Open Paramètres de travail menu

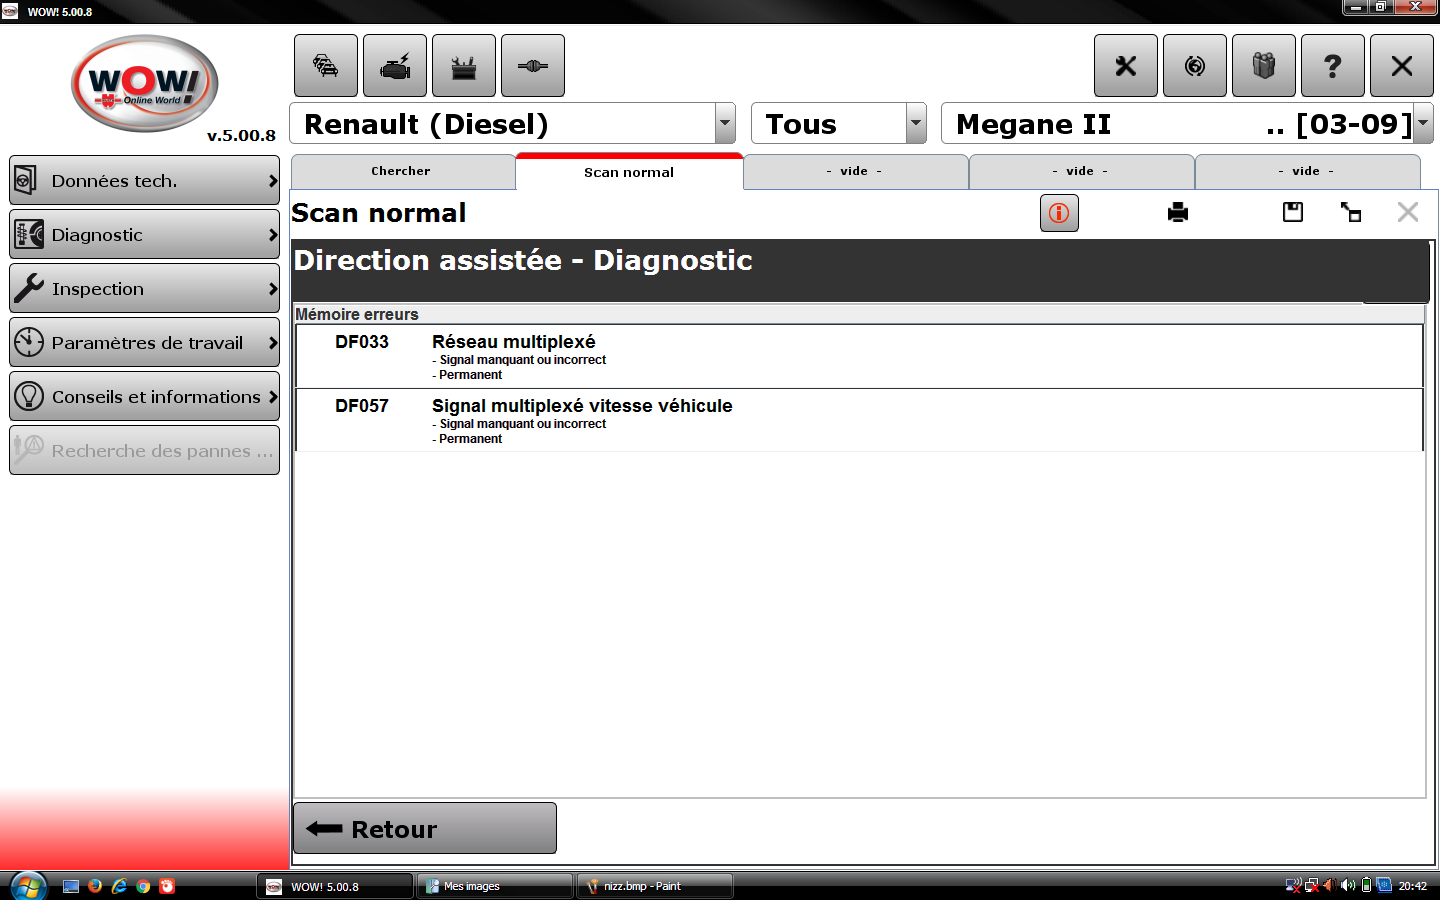coord(145,343)
